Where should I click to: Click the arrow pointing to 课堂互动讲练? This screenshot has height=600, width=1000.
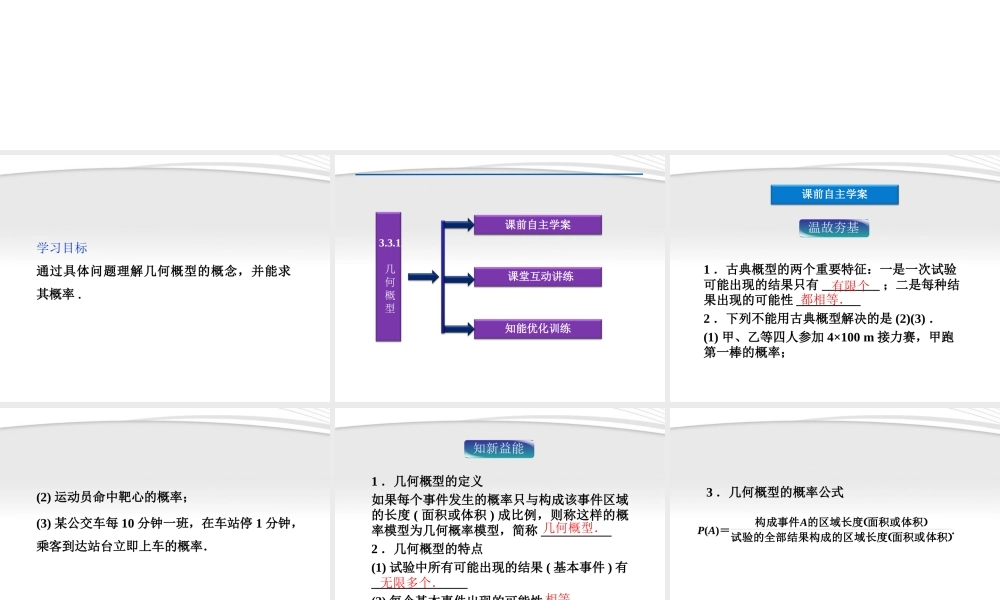coord(458,277)
